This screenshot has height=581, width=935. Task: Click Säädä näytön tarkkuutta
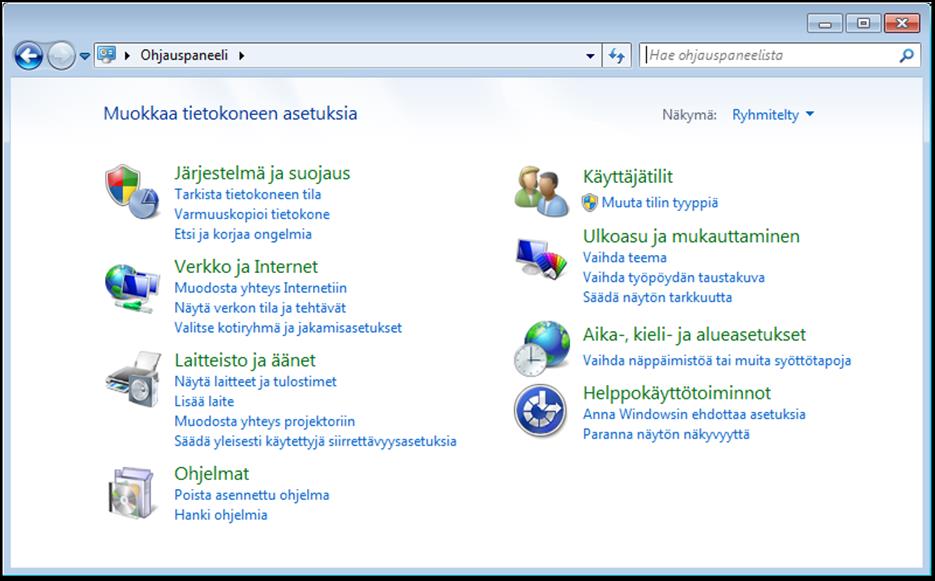point(657,297)
